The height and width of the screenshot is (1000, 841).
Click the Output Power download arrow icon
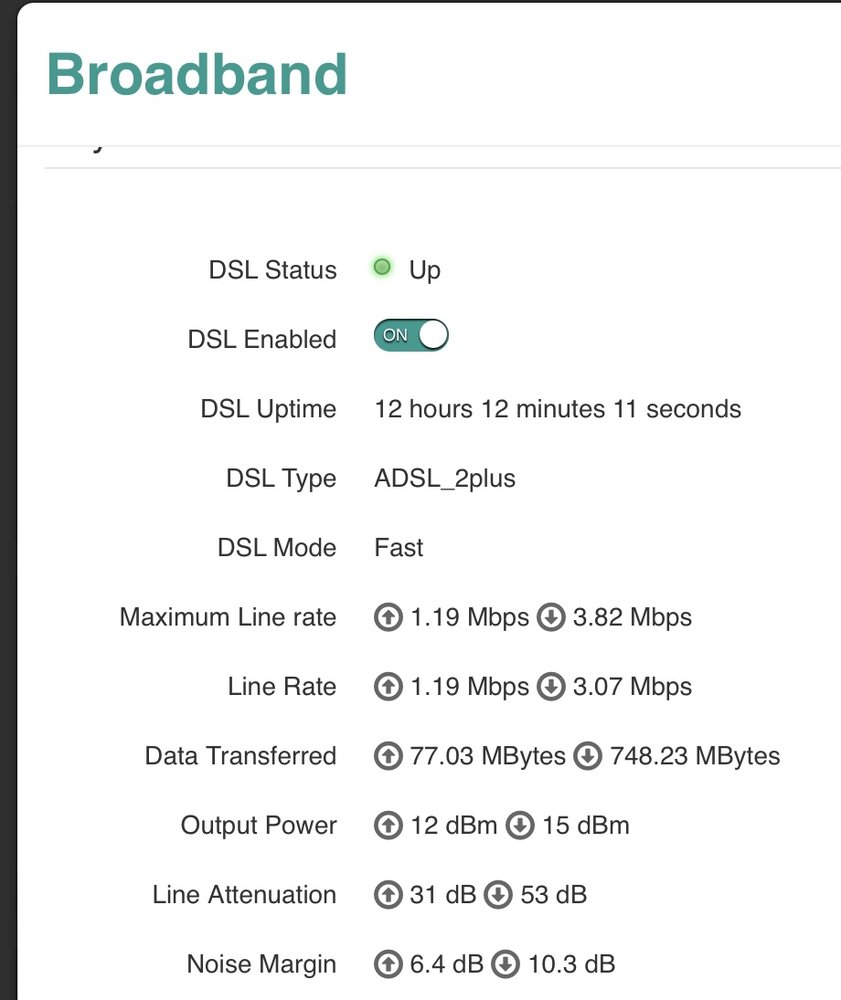coord(520,826)
